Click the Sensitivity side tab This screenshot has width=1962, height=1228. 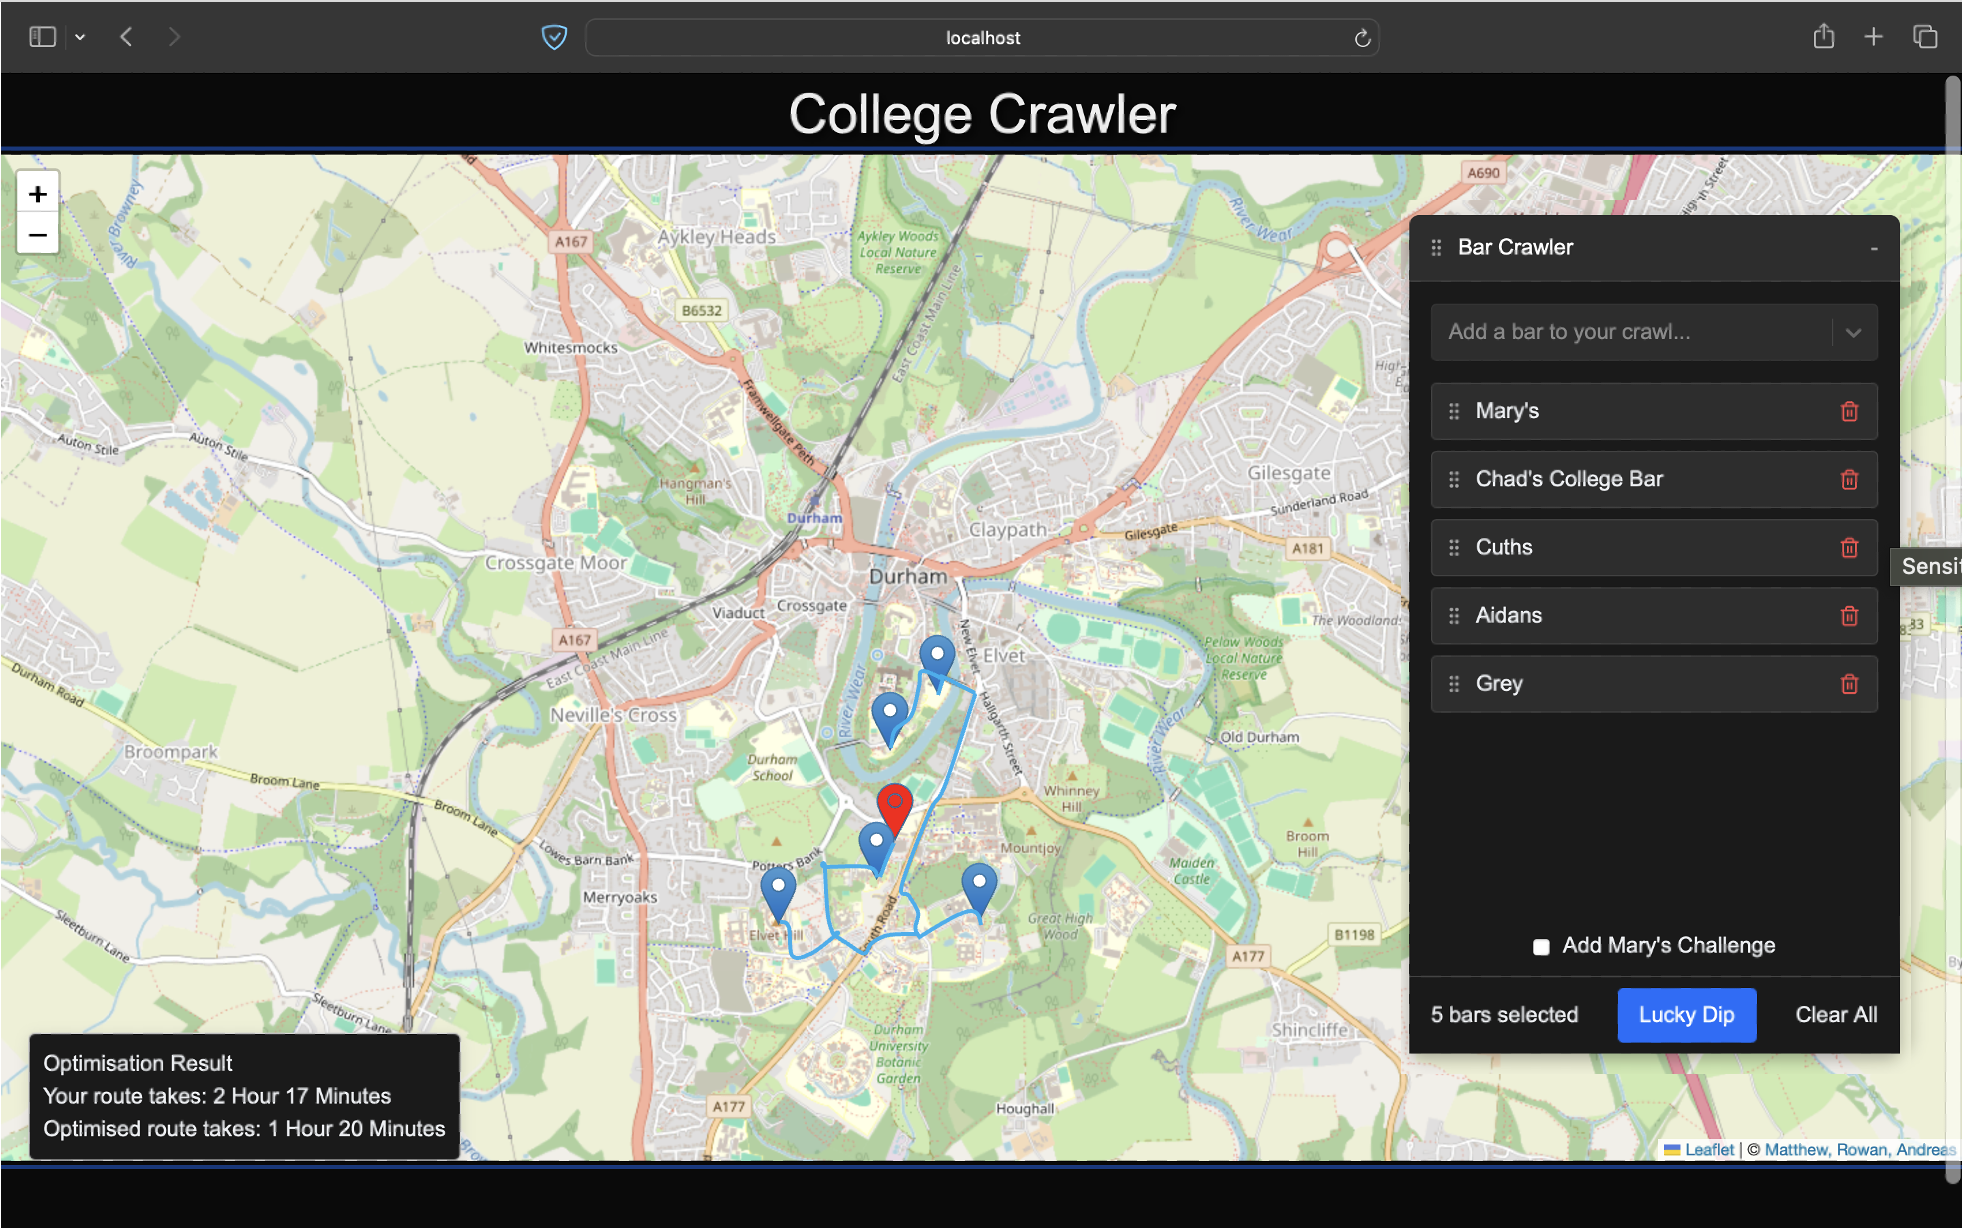(1929, 566)
